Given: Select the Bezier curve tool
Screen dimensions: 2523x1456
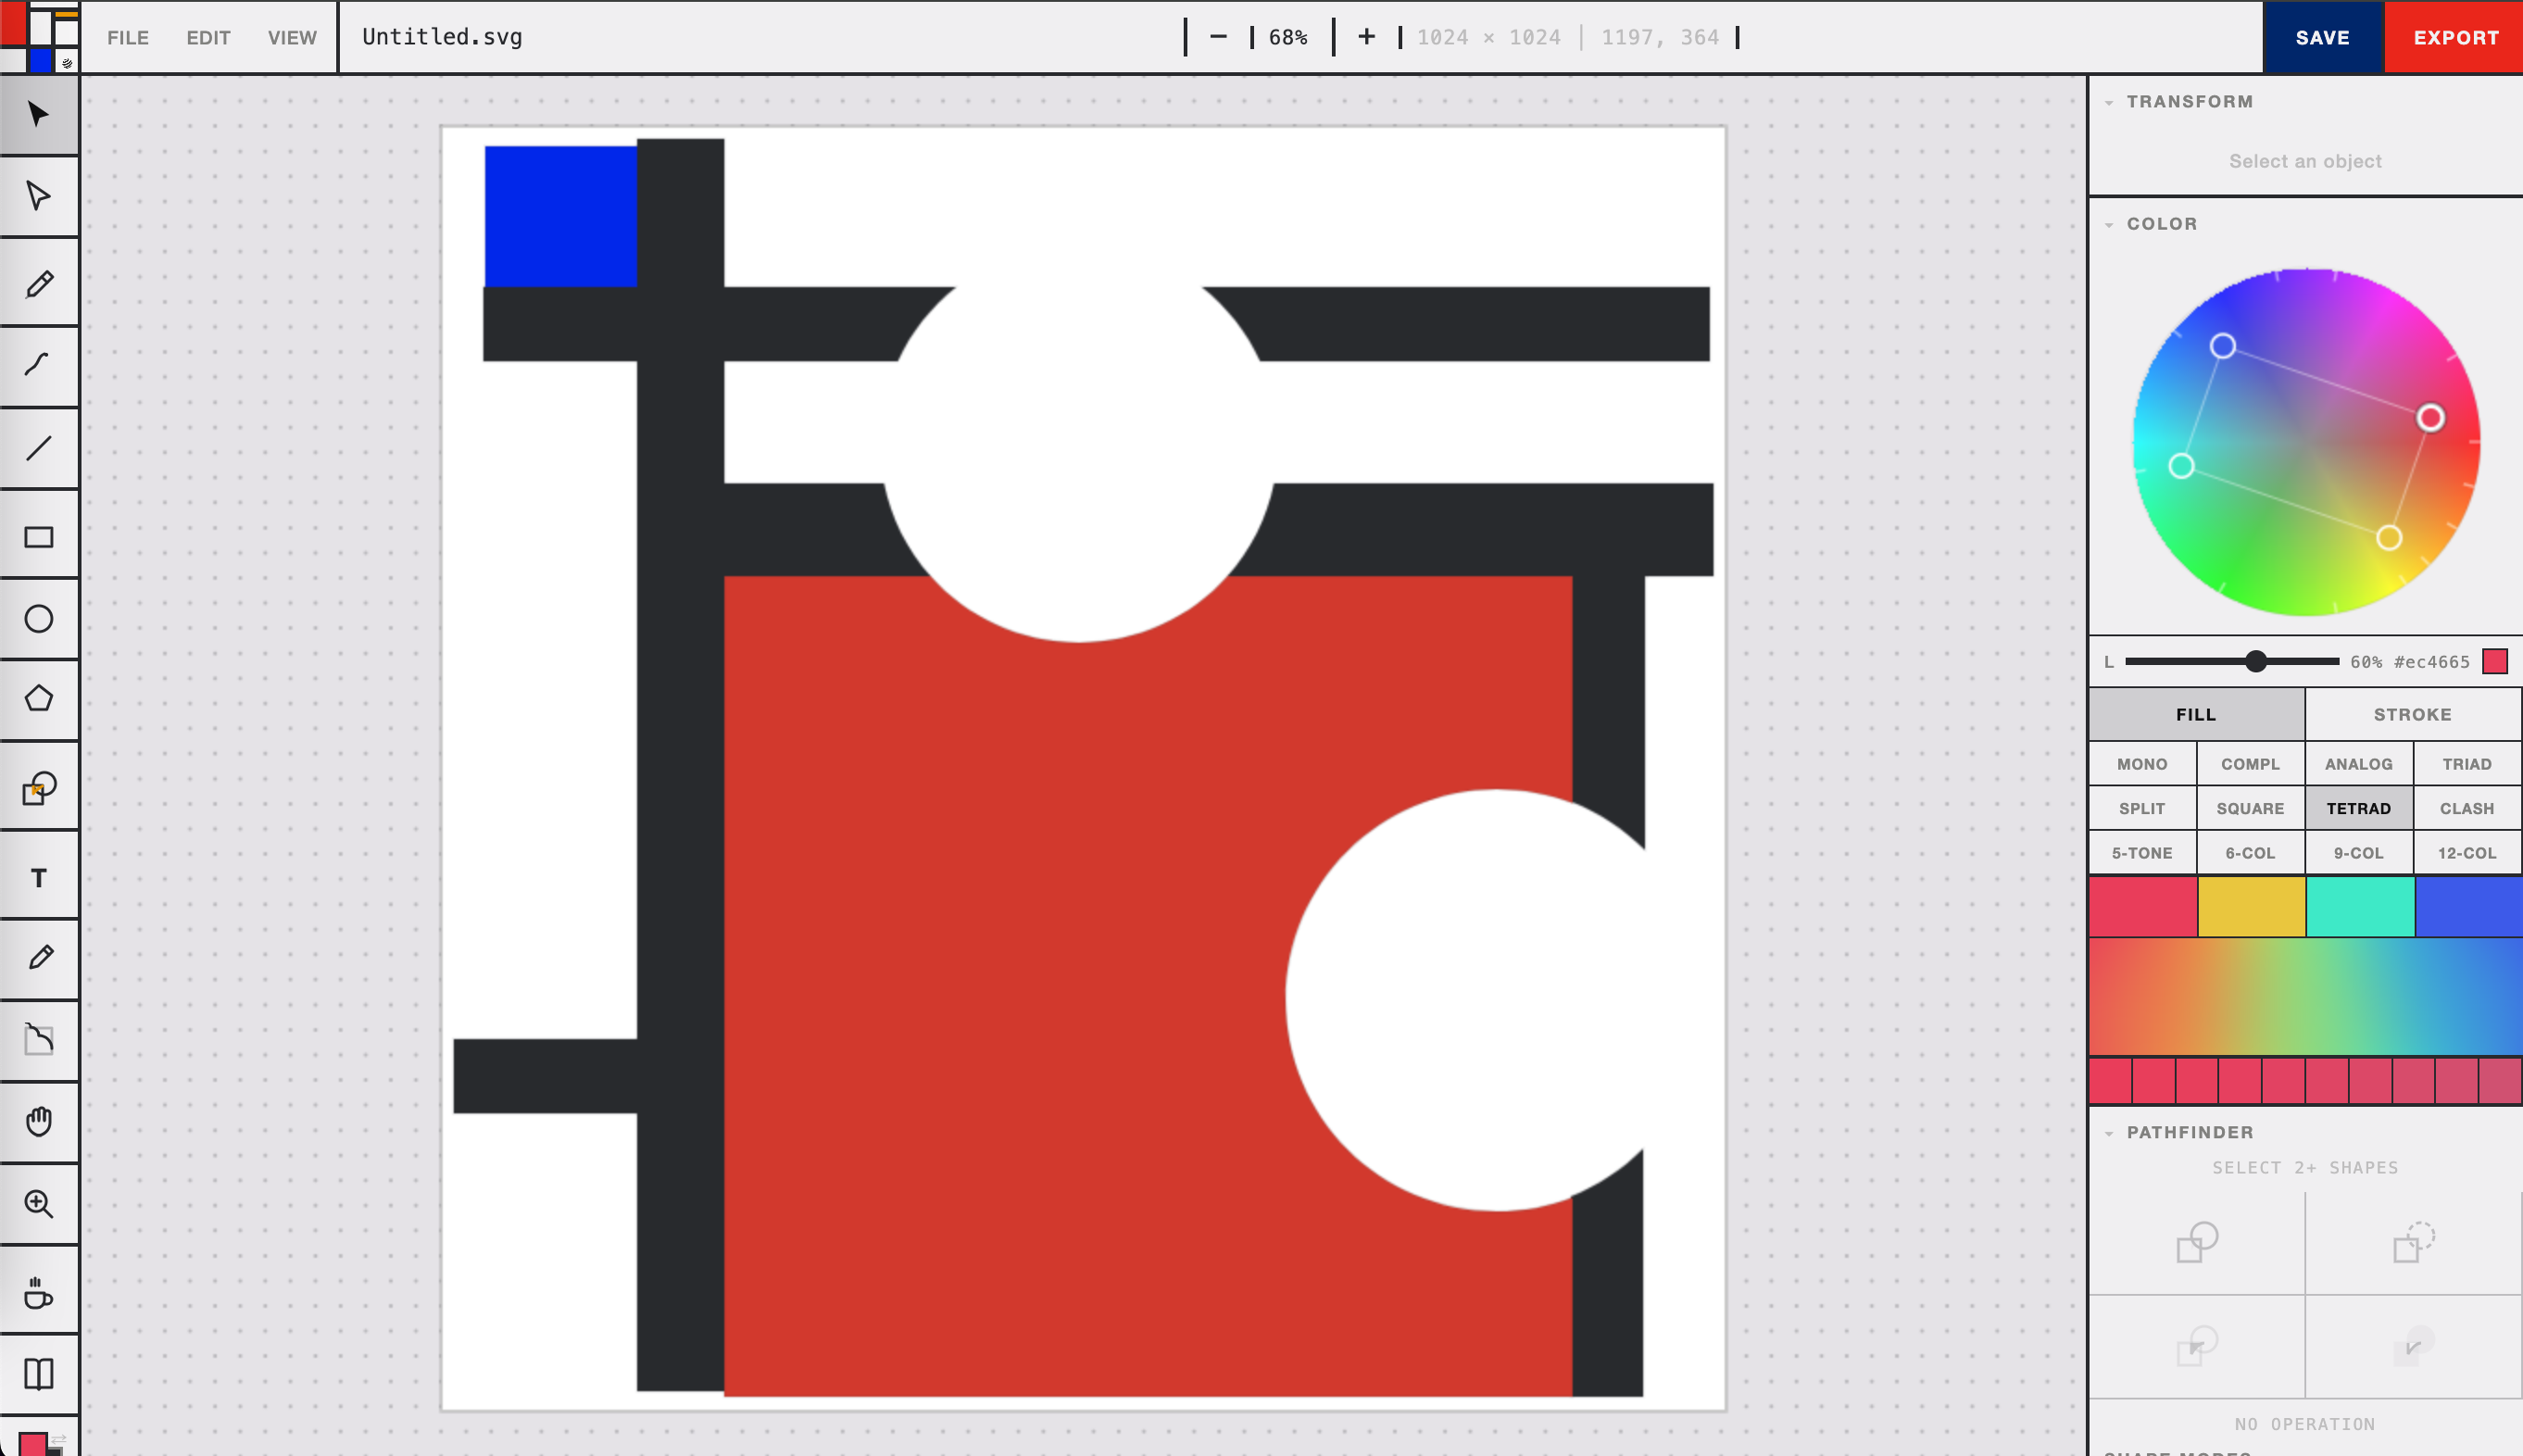Looking at the screenshot, I should (x=38, y=365).
